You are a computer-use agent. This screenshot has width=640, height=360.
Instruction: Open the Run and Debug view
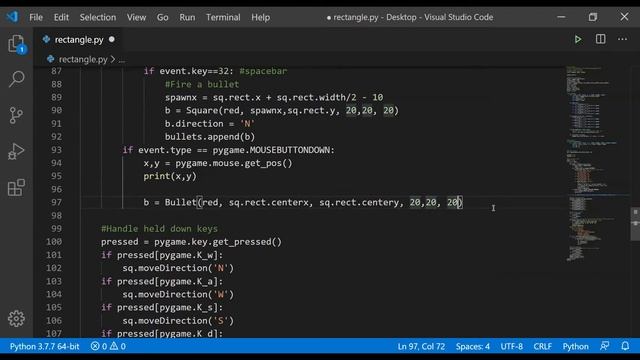[16, 151]
